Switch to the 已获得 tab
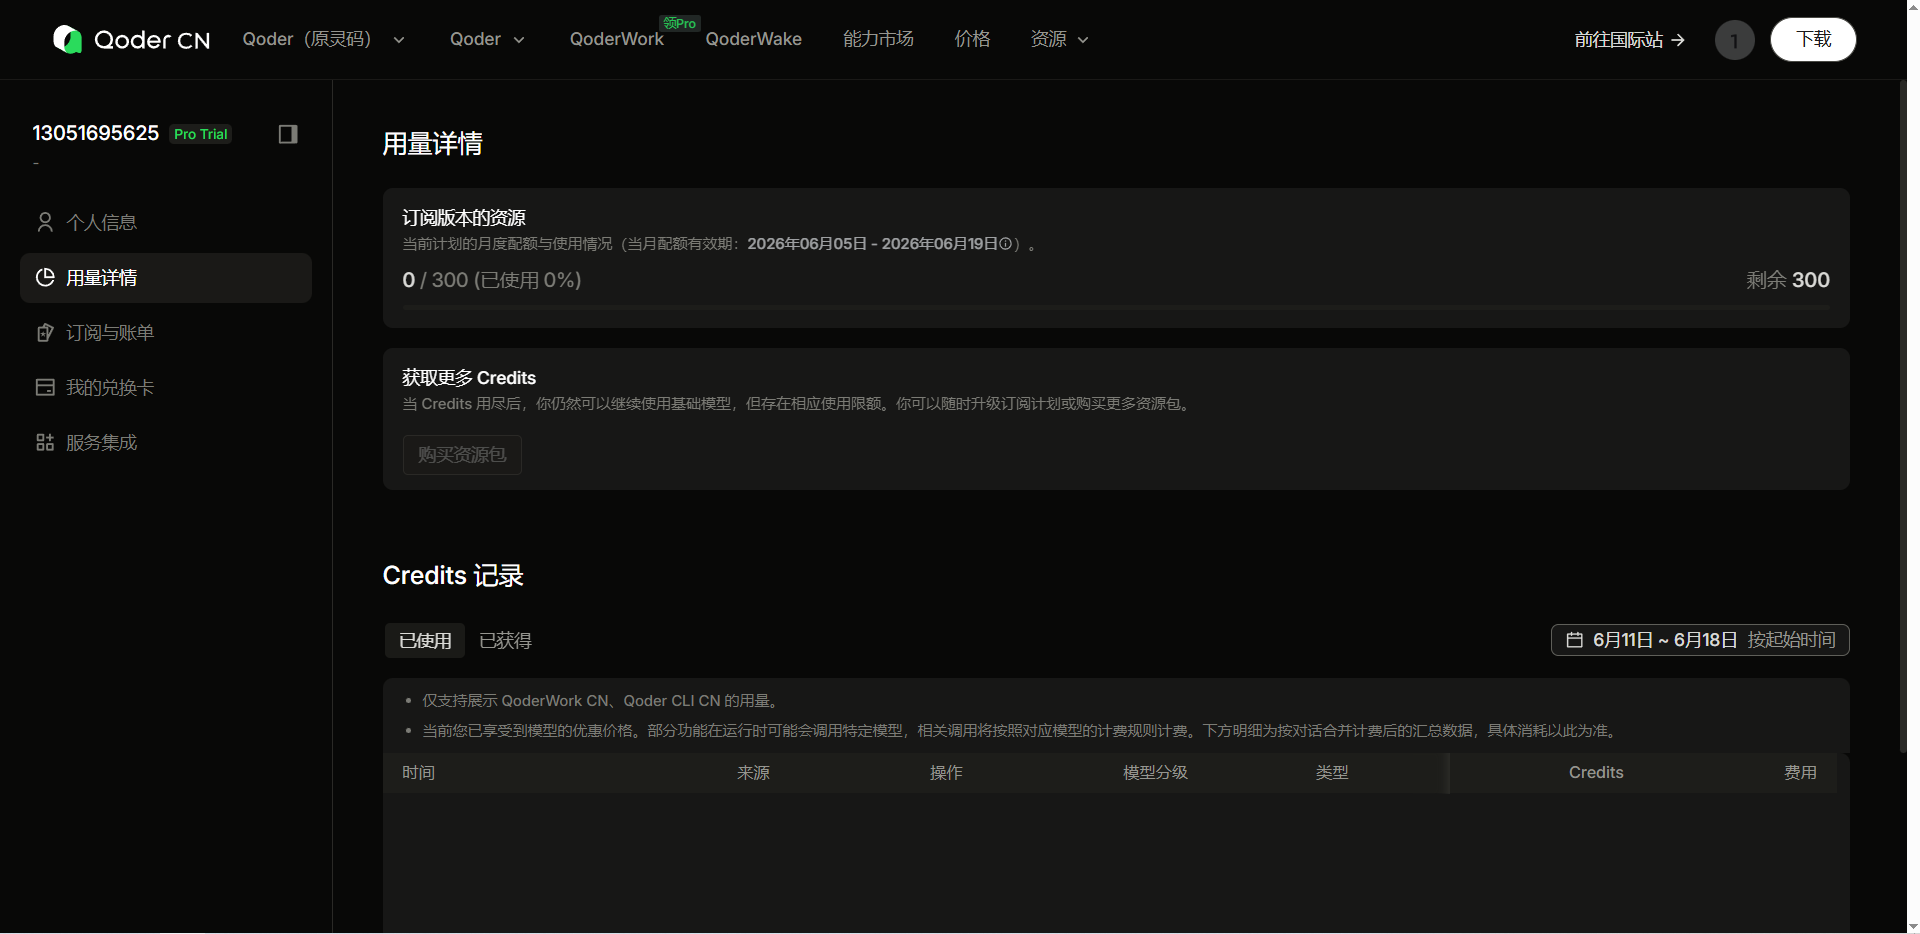1920x934 pixels. tap(505, 641)
